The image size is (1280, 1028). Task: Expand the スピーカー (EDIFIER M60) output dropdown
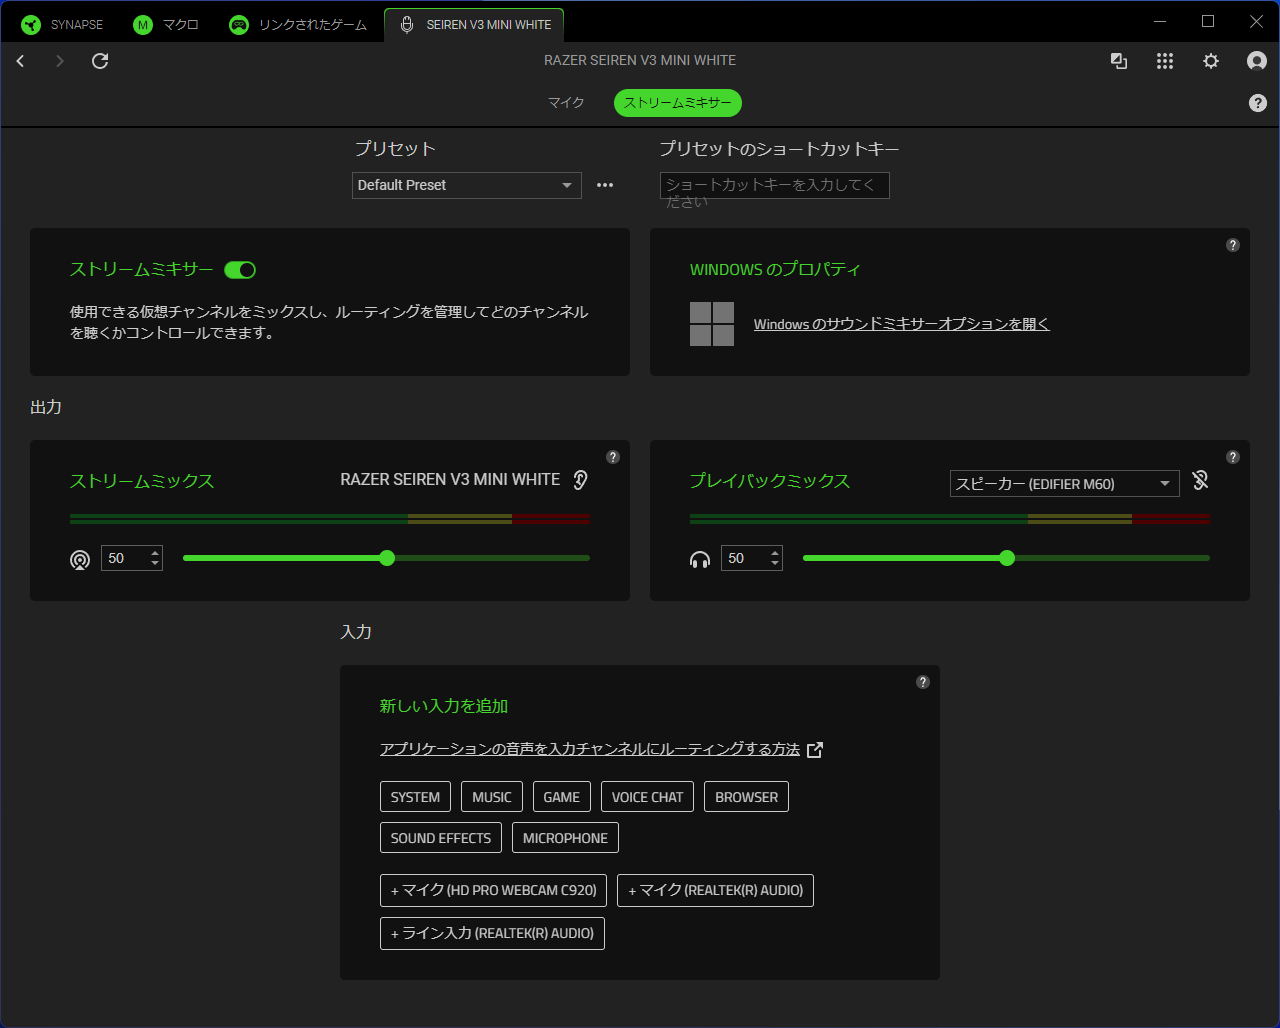tap(1064, 484)
